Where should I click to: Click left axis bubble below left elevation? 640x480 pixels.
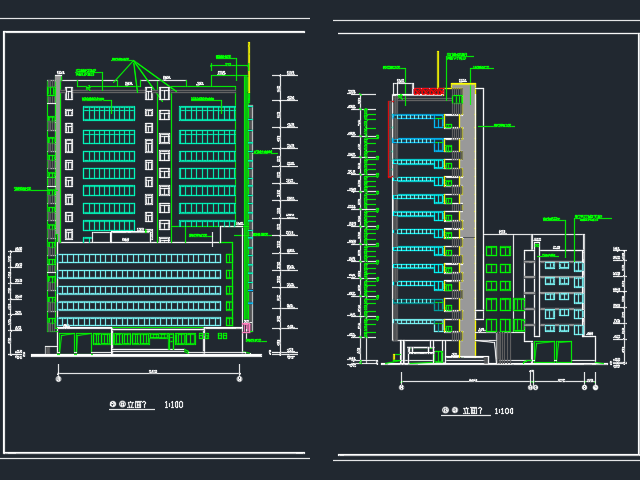pyautogui.click(x=58, y=378)
